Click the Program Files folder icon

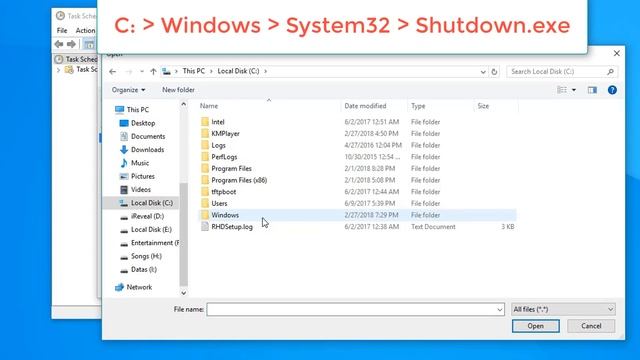205,169
